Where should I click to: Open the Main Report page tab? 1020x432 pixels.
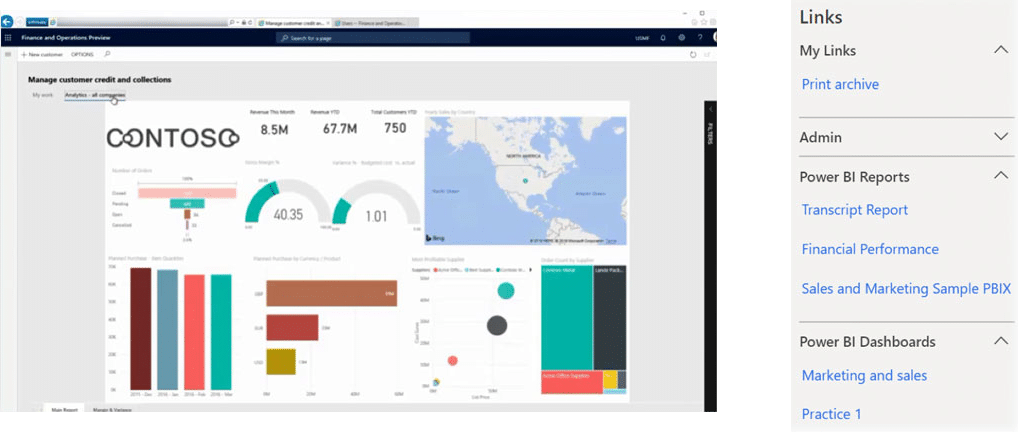tap(64, 410)
